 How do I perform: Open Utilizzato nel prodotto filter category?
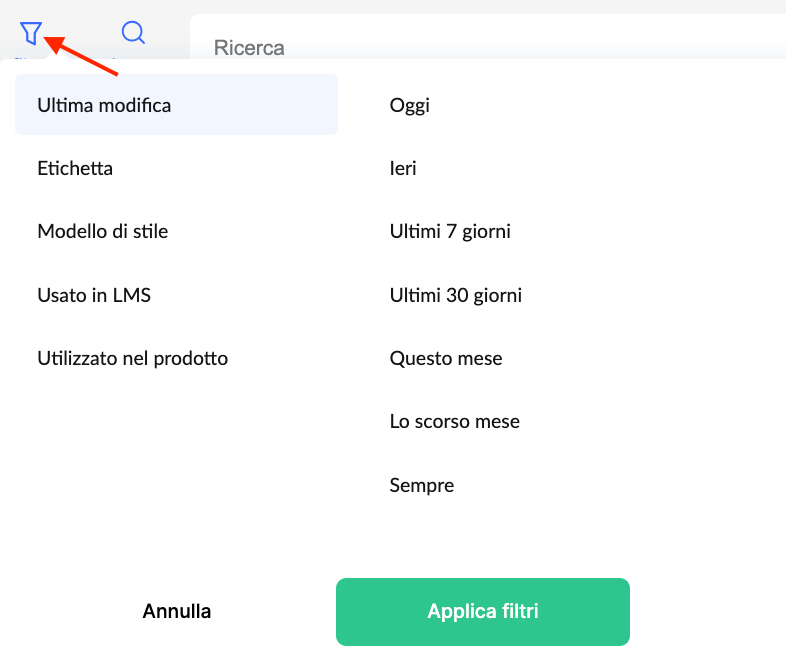point(133,358)
